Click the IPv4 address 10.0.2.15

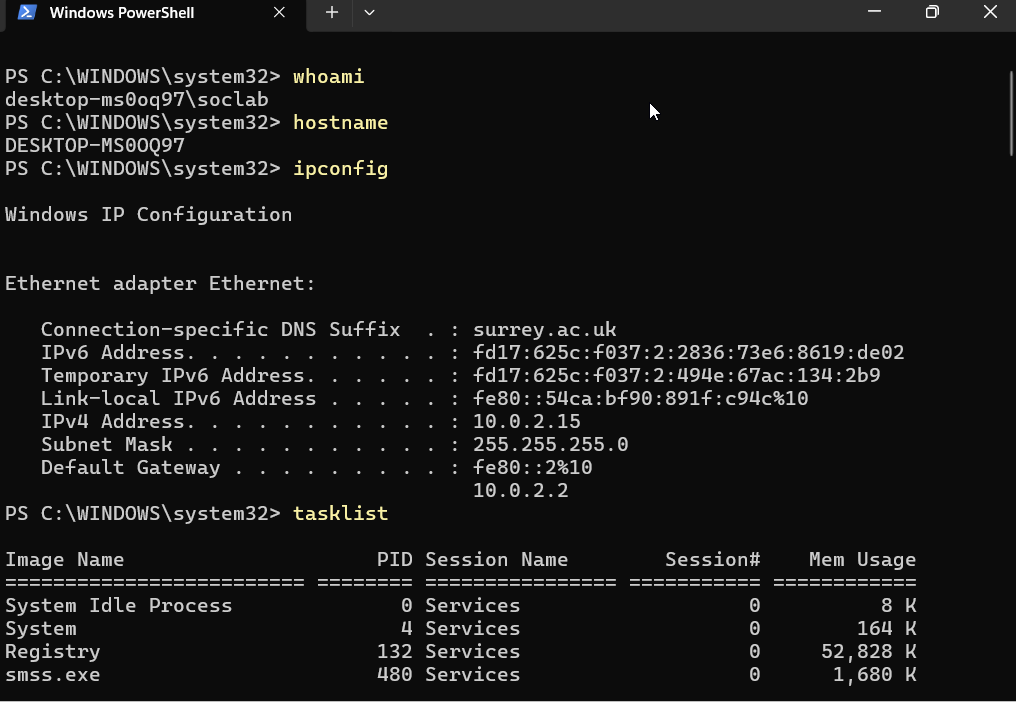526,421
